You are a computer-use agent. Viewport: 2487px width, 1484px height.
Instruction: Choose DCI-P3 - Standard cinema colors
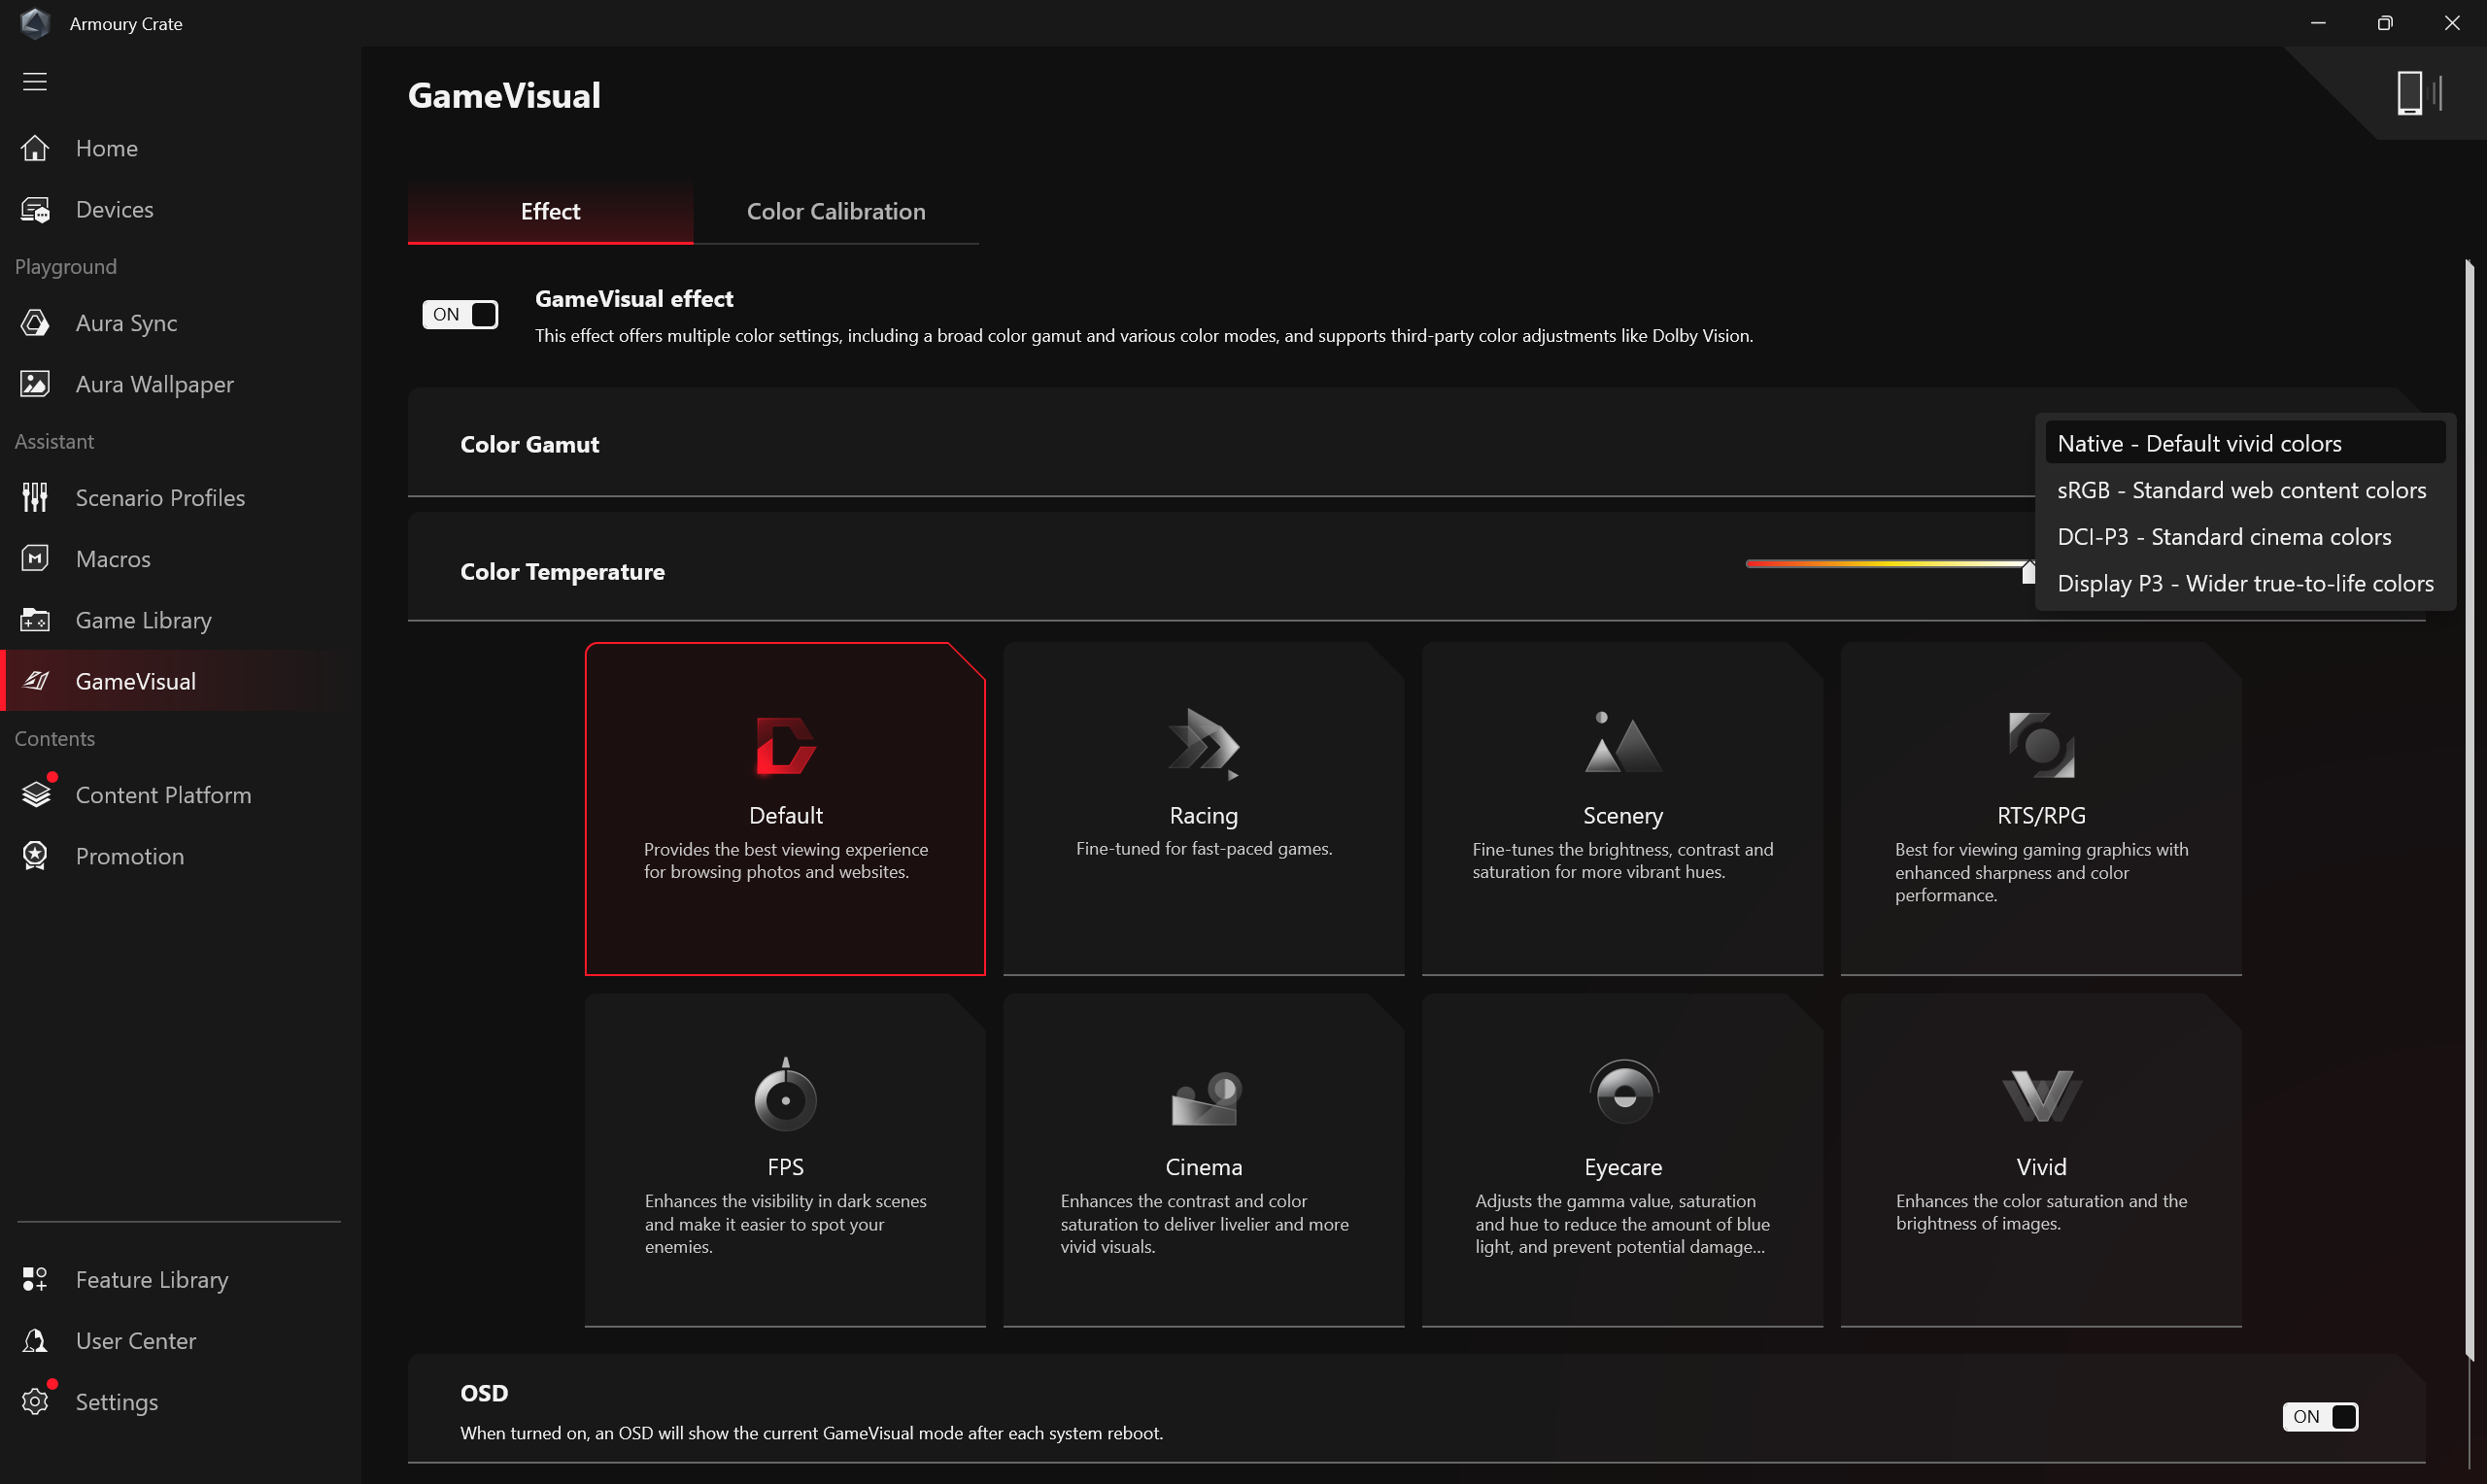tap(2245, 537)
